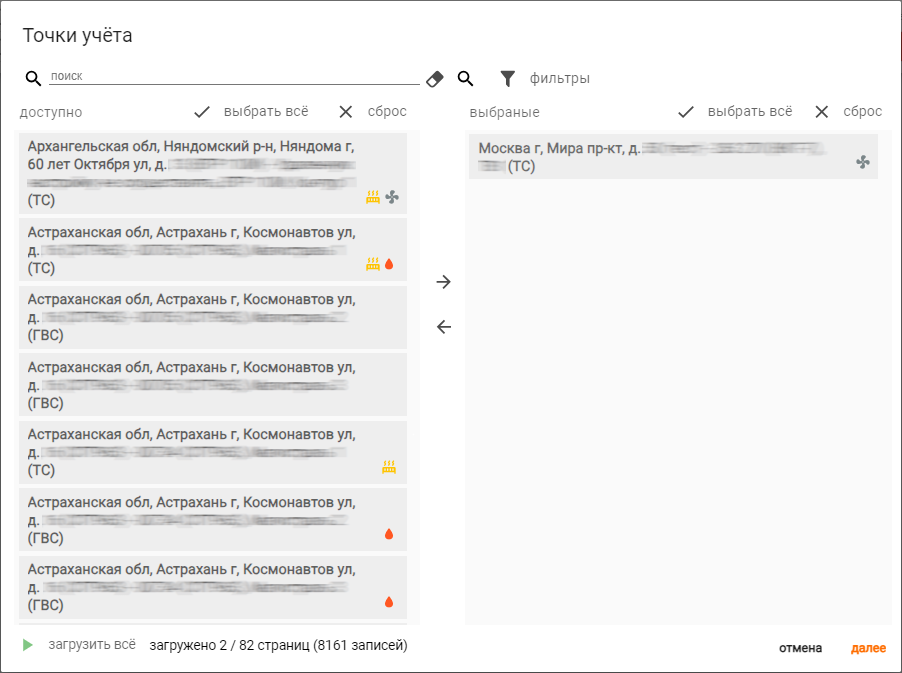Select Астраханская (ТС) row with single heating icon
The image size is (902, 673).
click(213, 452)
